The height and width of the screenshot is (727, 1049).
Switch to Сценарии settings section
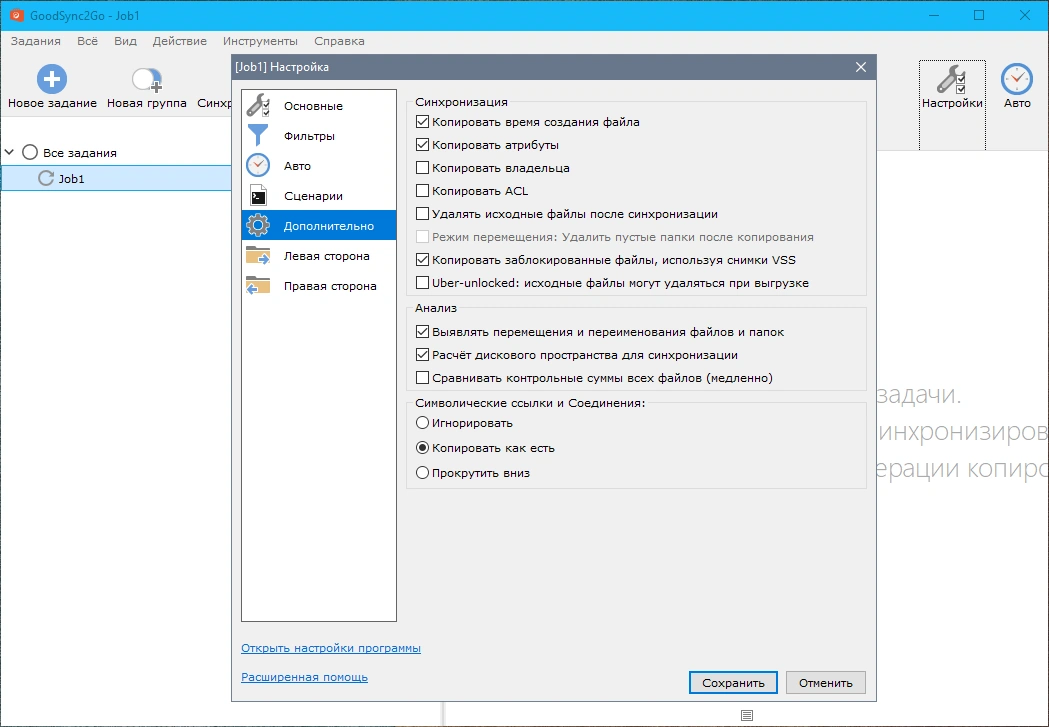(x=319, y=195)
